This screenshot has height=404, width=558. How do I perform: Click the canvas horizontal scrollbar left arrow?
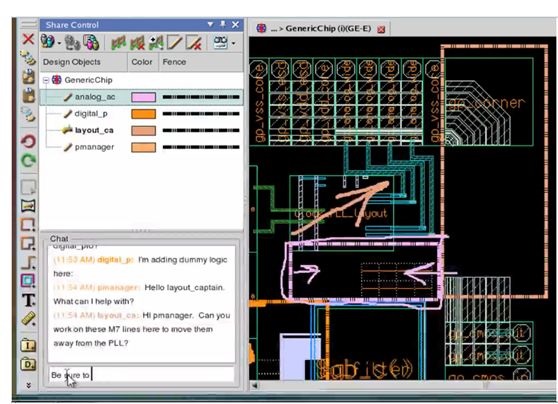255,385
